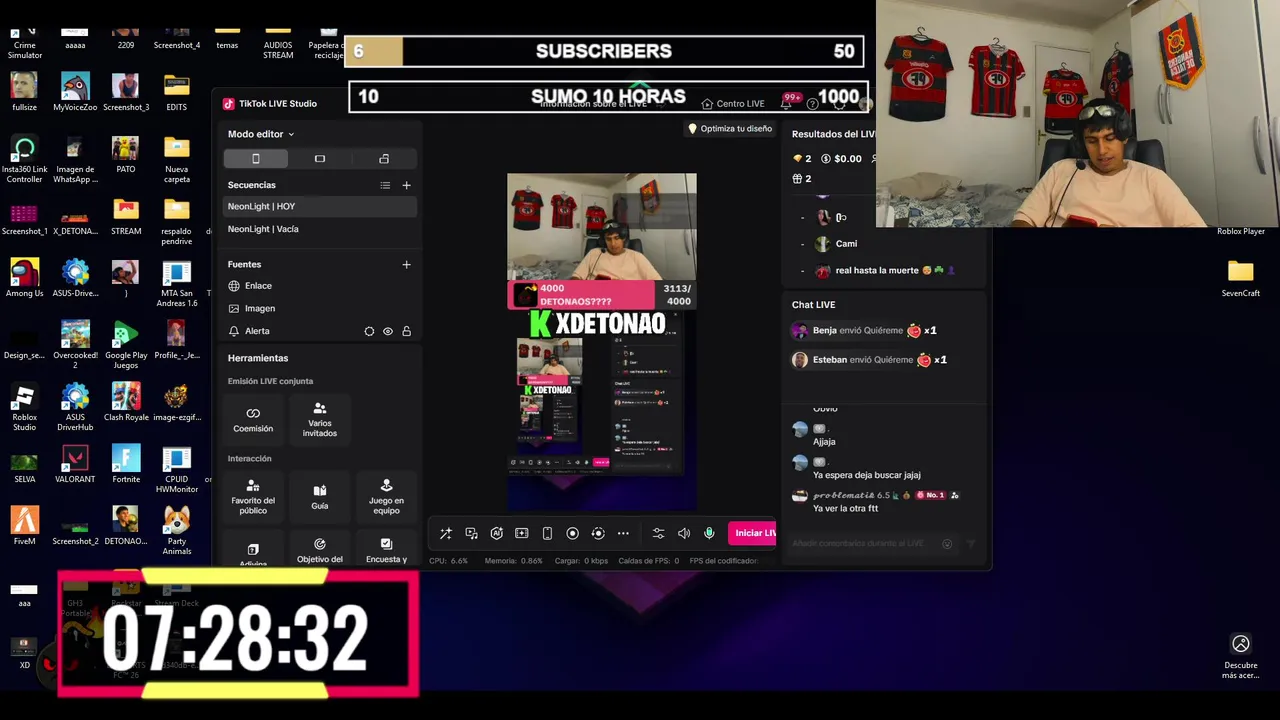Click the Iniciar LIVE button
Image resolution: width=1280 pixels, height=720 pixels.
pos(752,533)
